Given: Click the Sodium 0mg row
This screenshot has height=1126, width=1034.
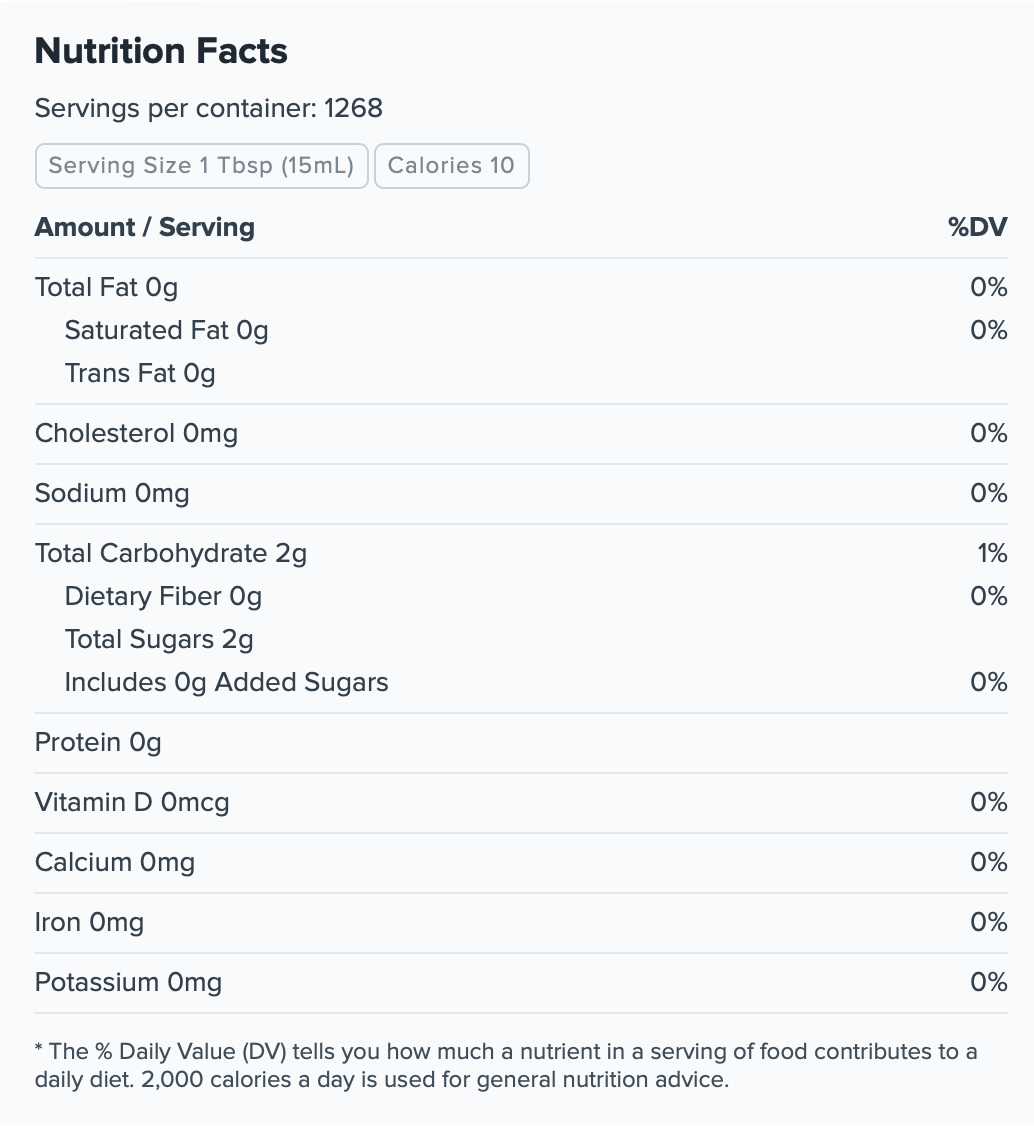Looking at the screenshot, I should (x=521, y=494).
